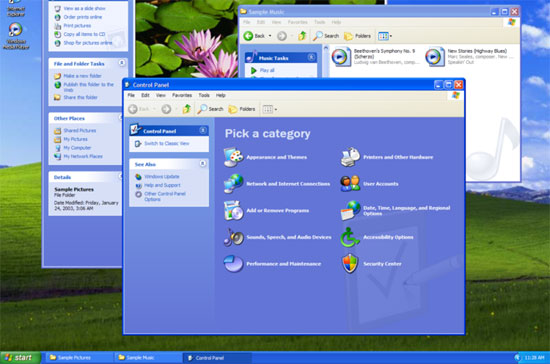Screen dimensions: 550x364
Task: Click Switch to Classic View link
Action: [167, 143]
